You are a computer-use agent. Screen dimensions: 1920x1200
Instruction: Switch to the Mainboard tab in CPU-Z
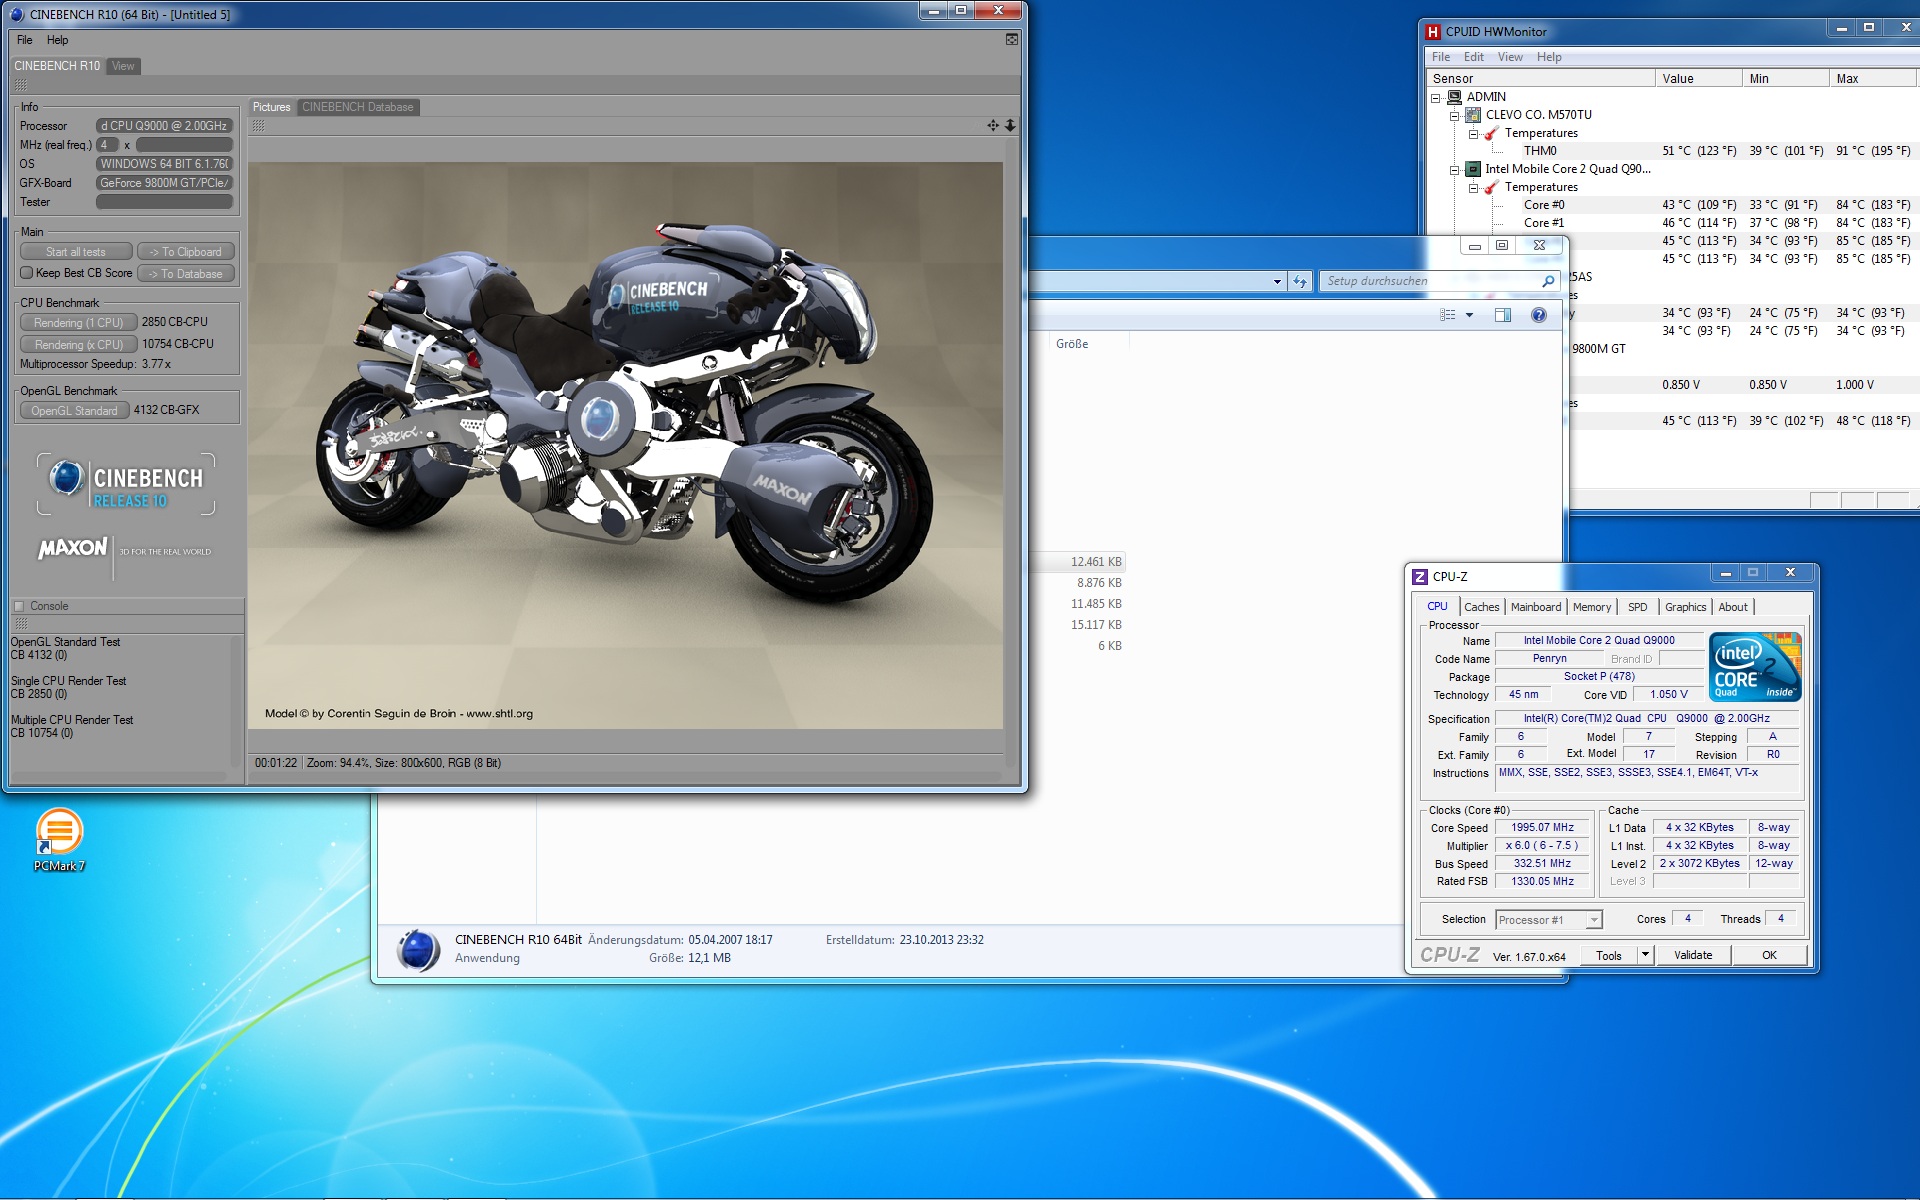(x=1535, y=607)
